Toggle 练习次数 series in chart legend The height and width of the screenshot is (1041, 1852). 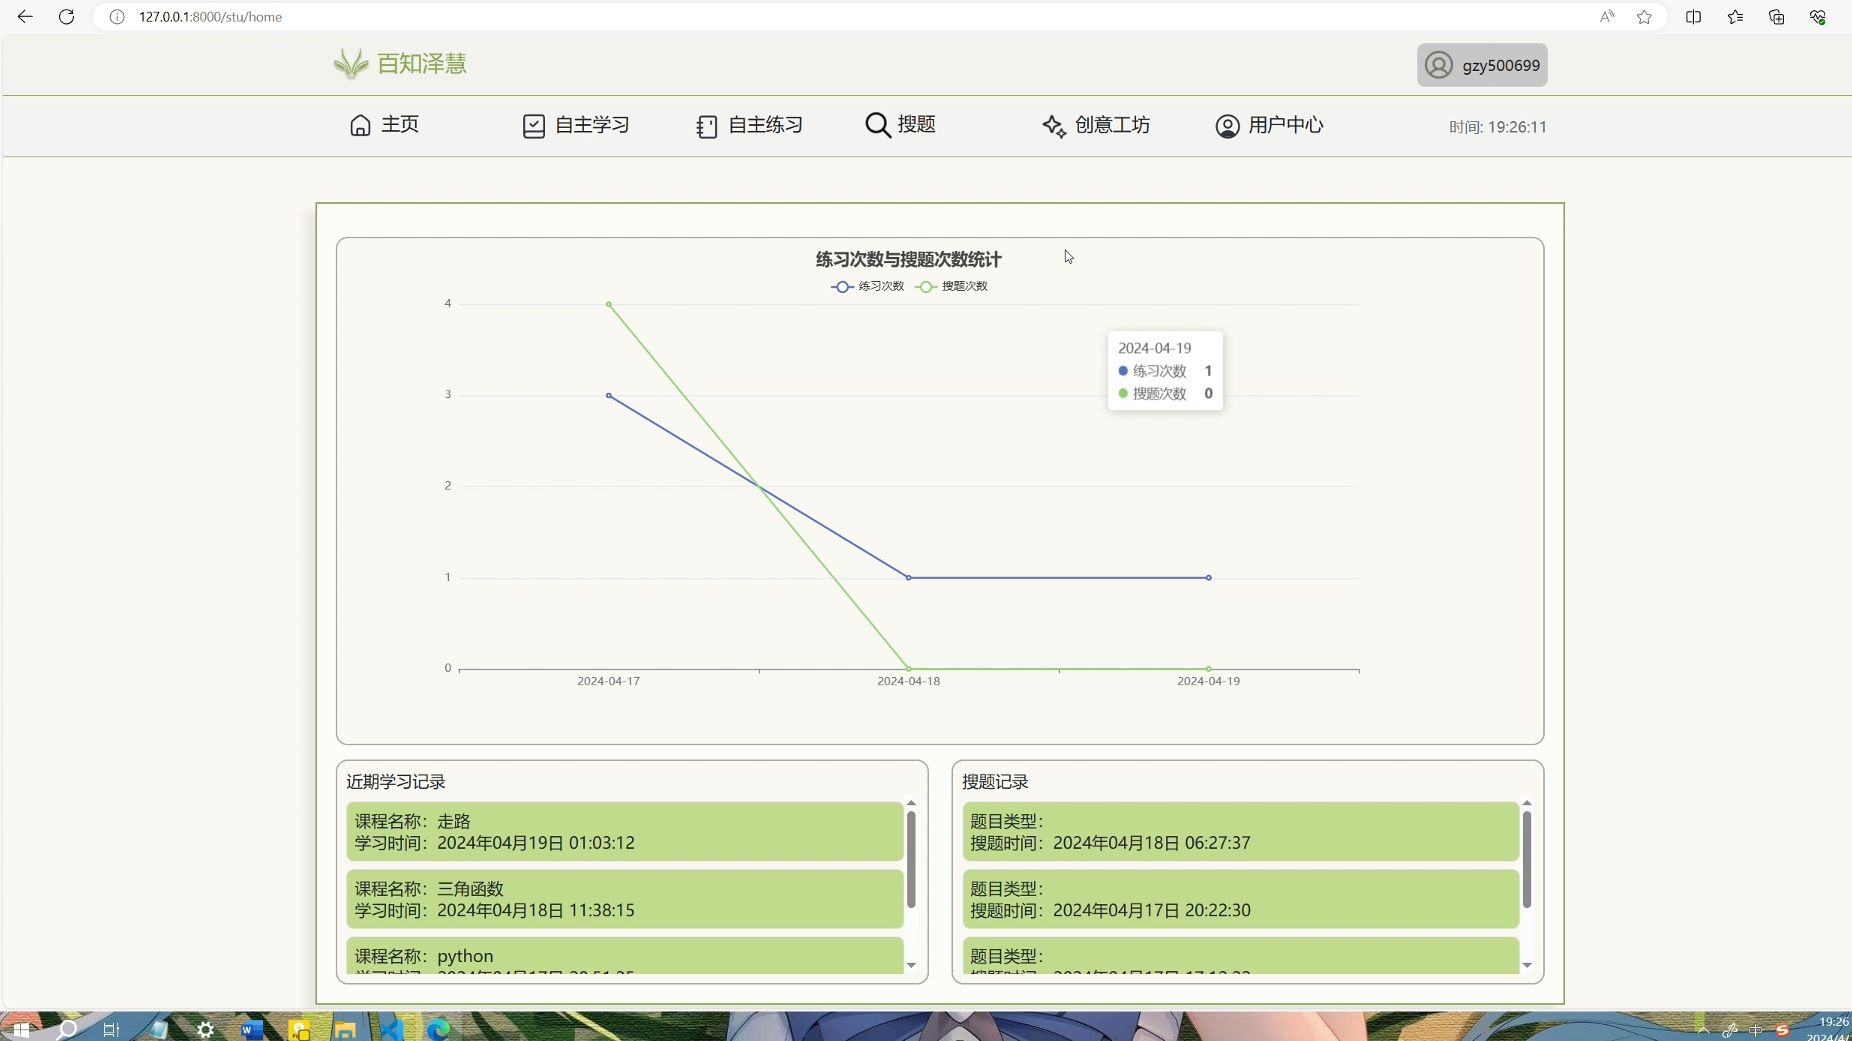[867, 287]
